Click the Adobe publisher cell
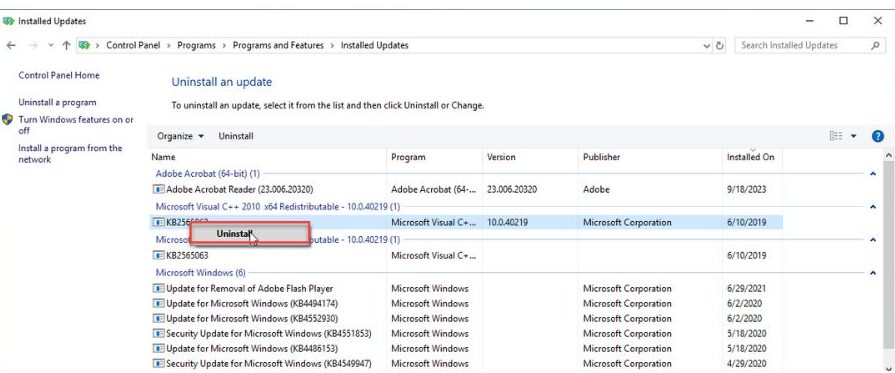 click(596, 190)
